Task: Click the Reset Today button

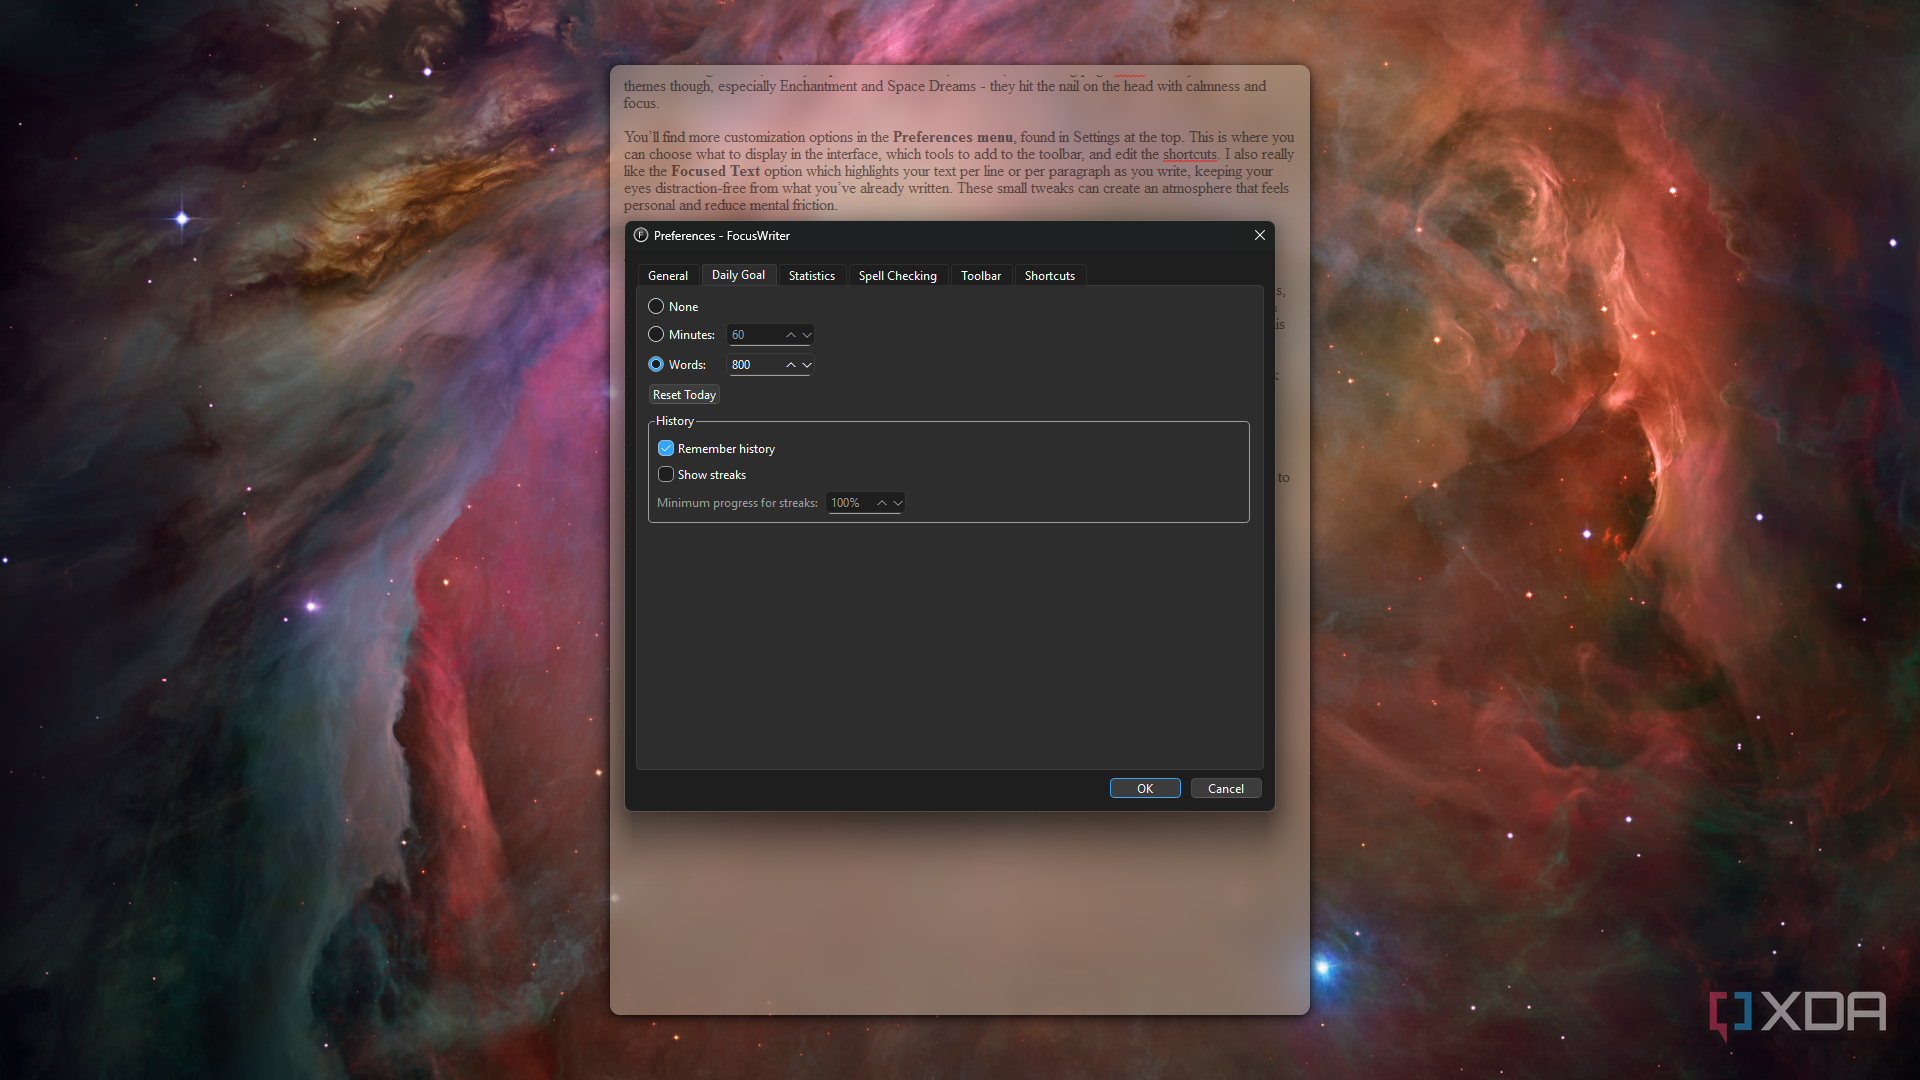Action: (684, 395)
